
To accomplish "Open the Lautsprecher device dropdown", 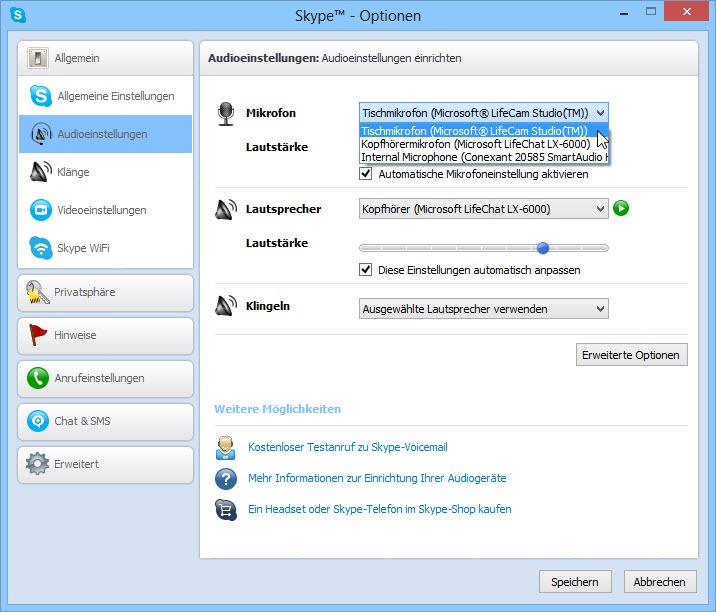I will tap(483, 209).
